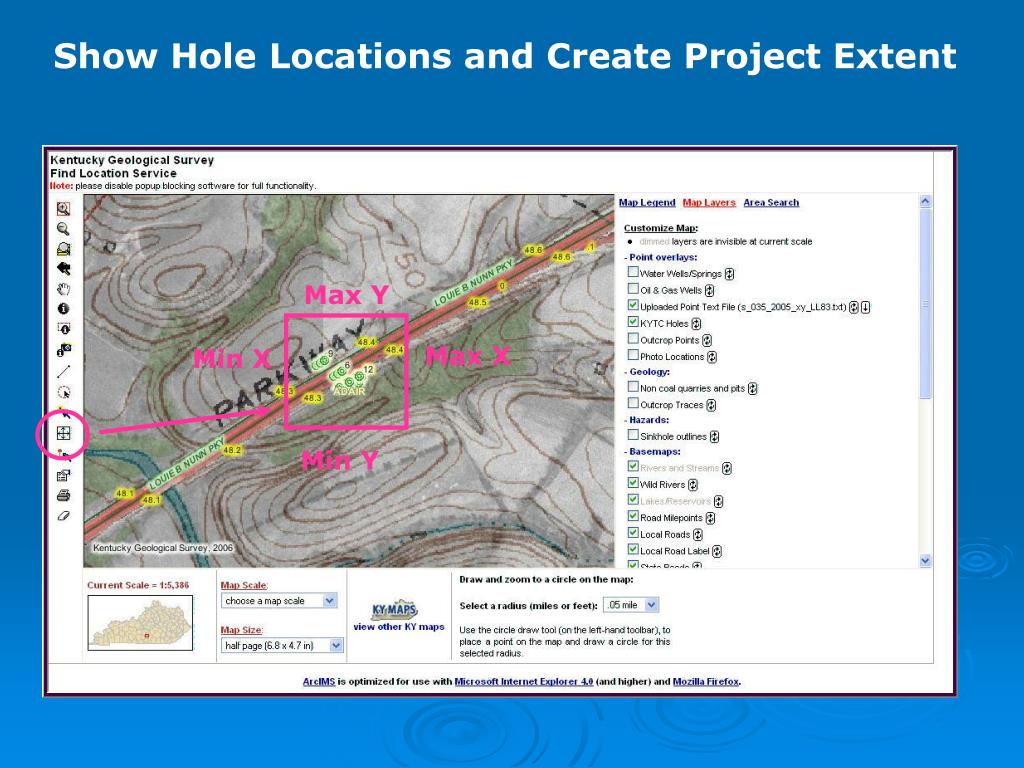The image size is (1024, 768).
Task: Uncheck the Local Road Label basemap
Action: (x=633, y=549)
